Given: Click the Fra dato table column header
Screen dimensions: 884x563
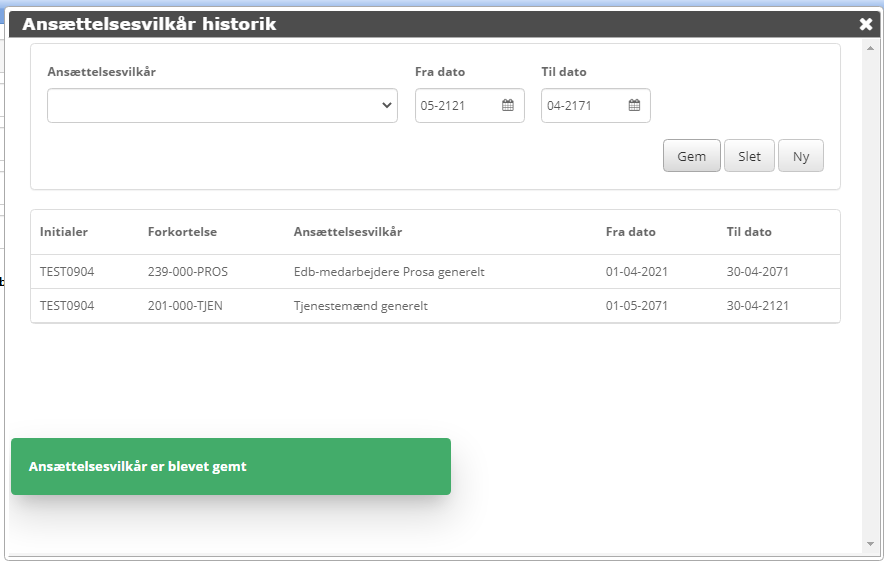Looking at the screenshot, I should tap(631, 232).
